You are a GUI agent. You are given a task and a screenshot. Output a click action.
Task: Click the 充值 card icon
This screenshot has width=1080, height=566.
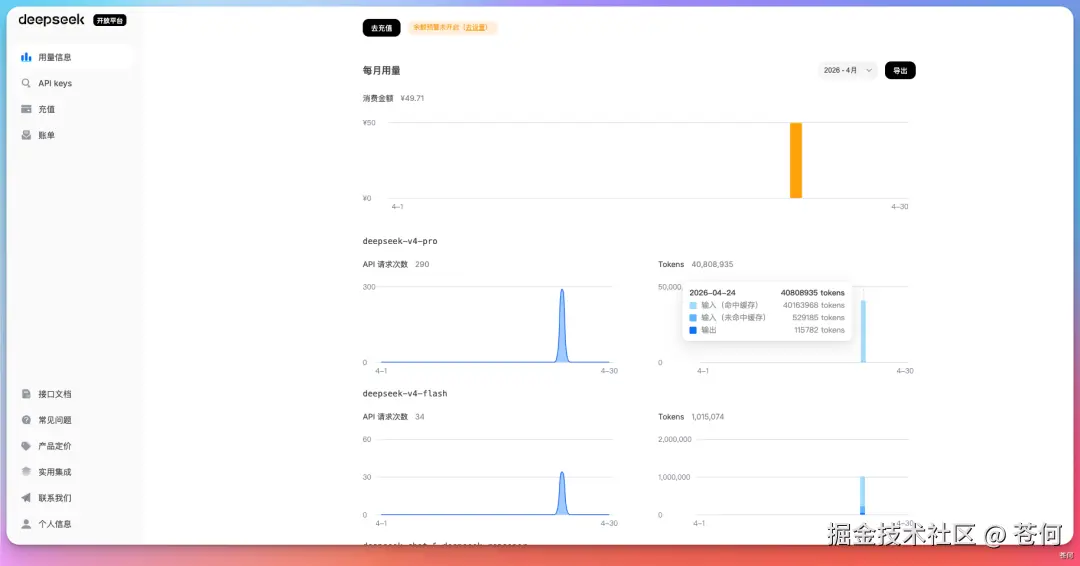pyautogui.click(x=26, y=109)
